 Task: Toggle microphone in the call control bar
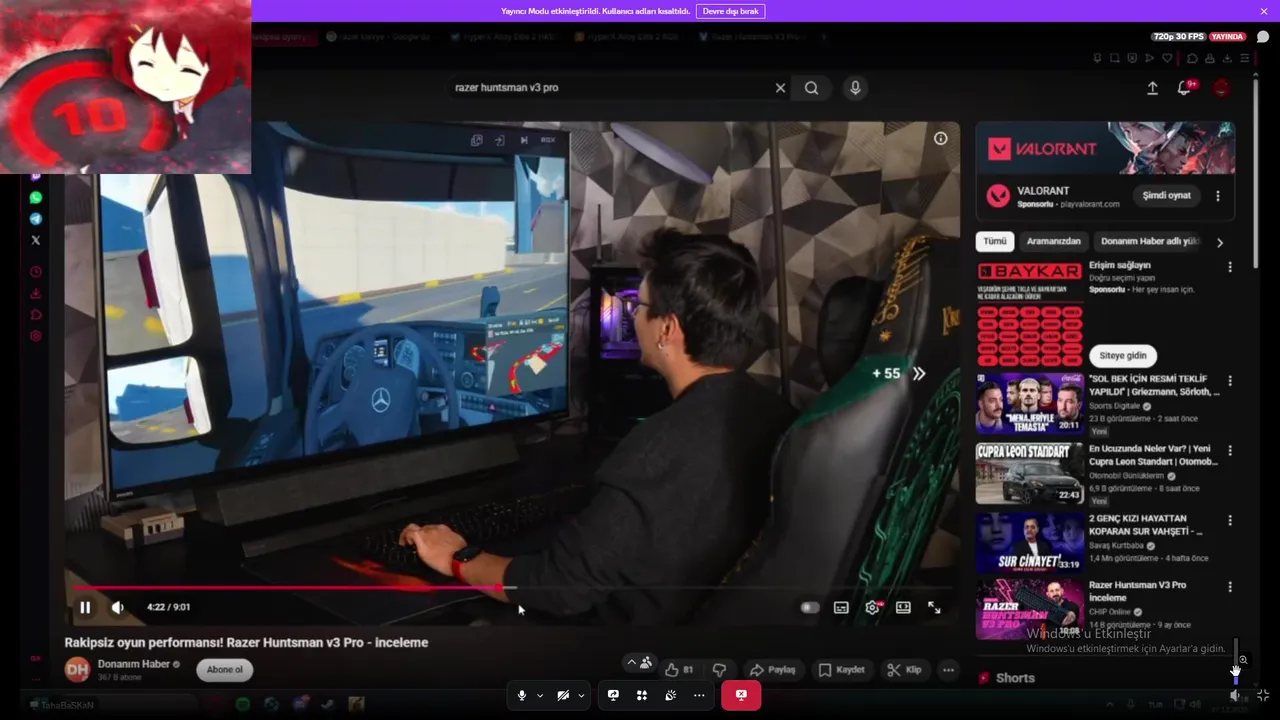[521, 695]
